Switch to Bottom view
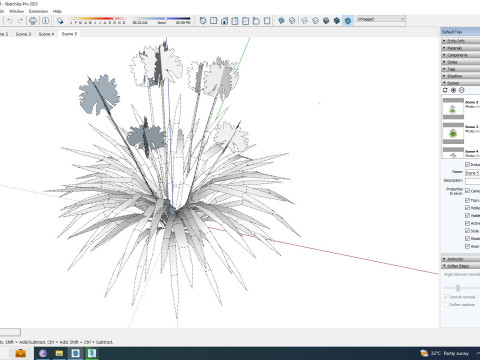This screenshot has width=480, height=360. coord(267,21)
